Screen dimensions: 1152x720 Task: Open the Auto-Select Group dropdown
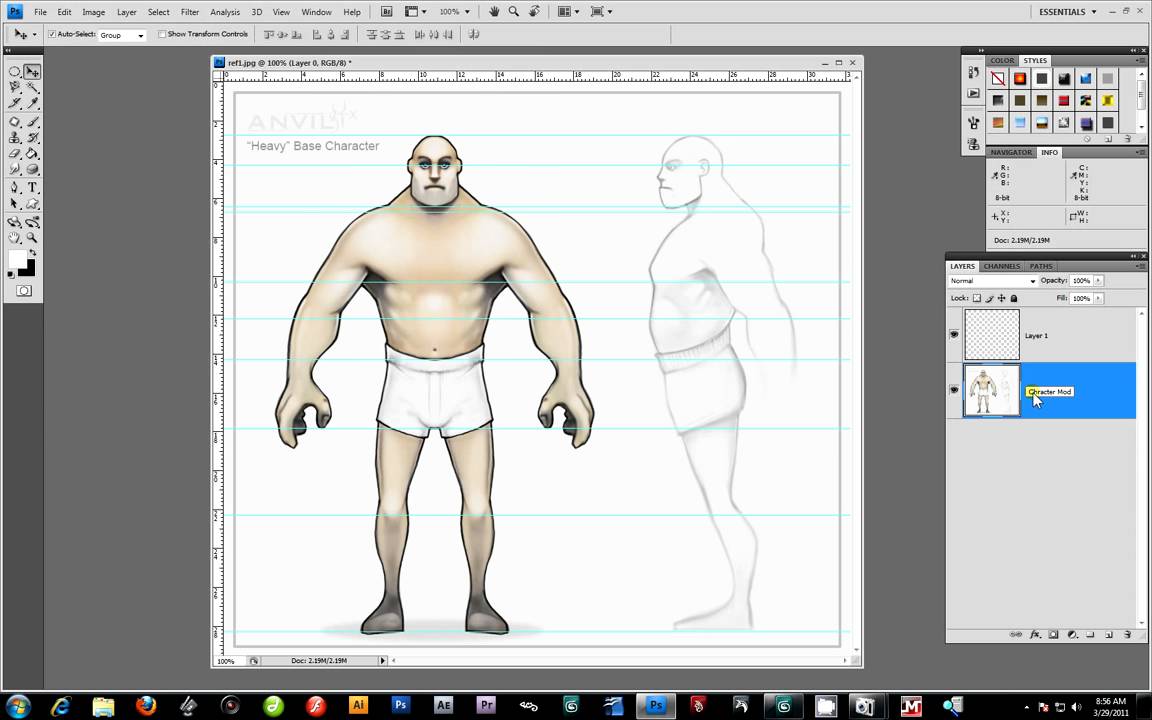[122, 35]
